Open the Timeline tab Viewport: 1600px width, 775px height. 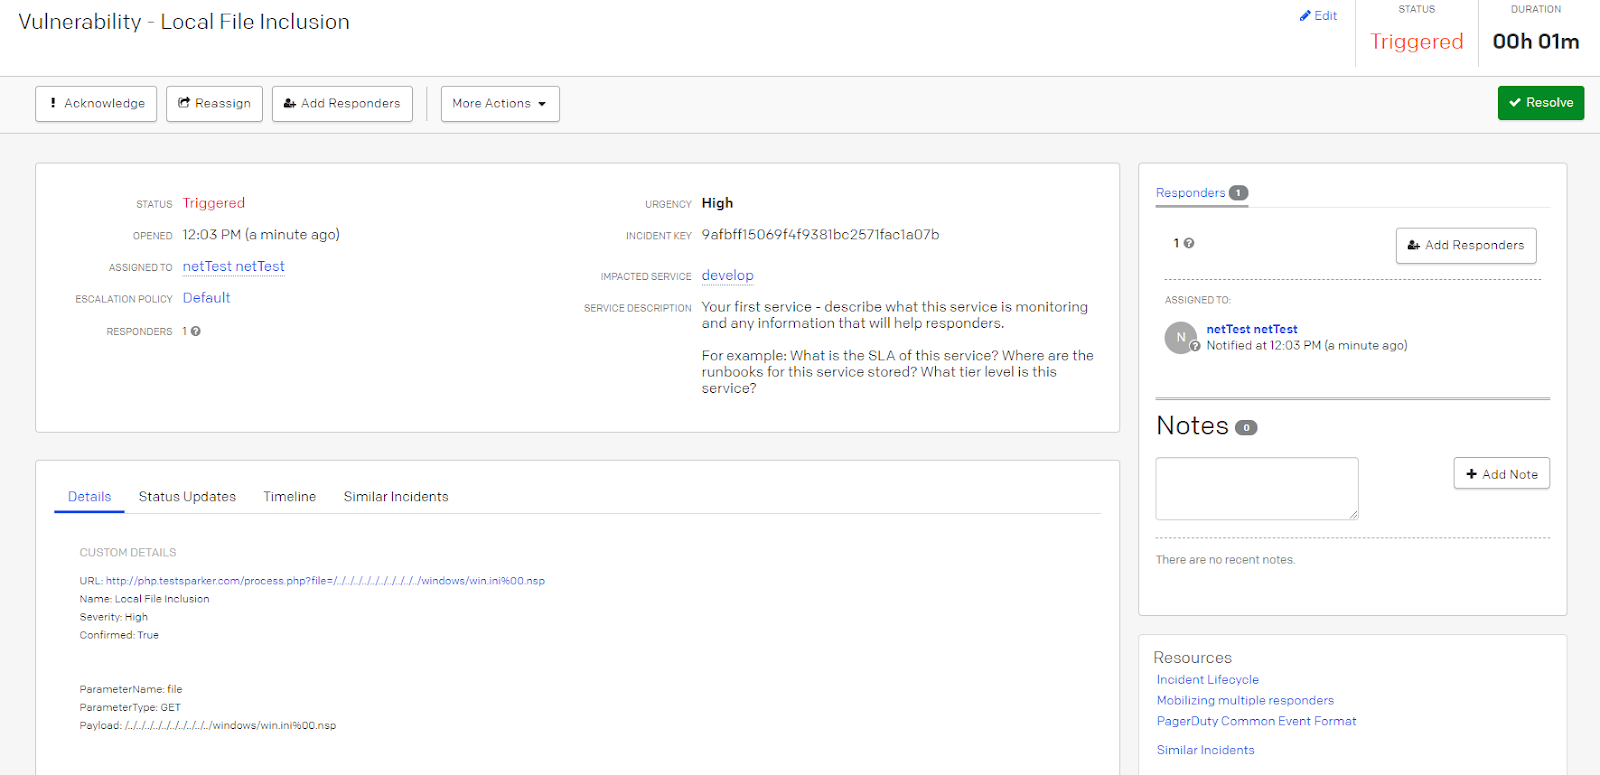[289, 497]
